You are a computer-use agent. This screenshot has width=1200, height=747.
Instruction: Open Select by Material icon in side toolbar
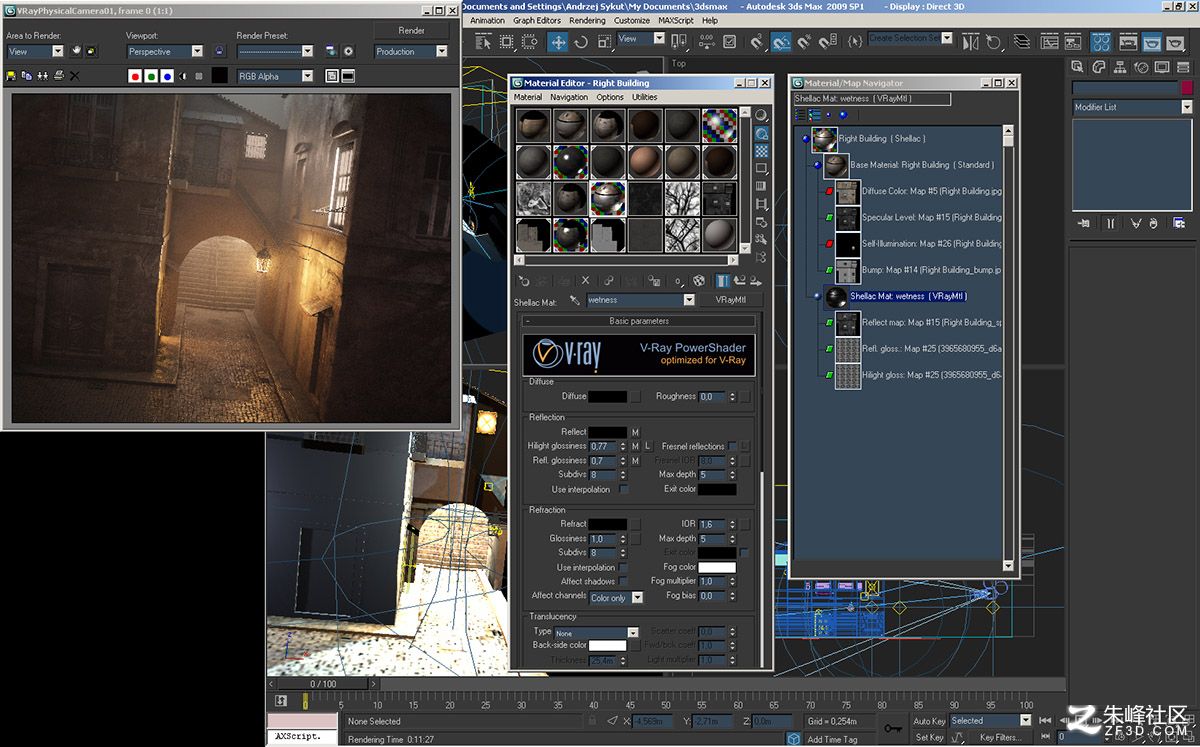tap(762, 239)
